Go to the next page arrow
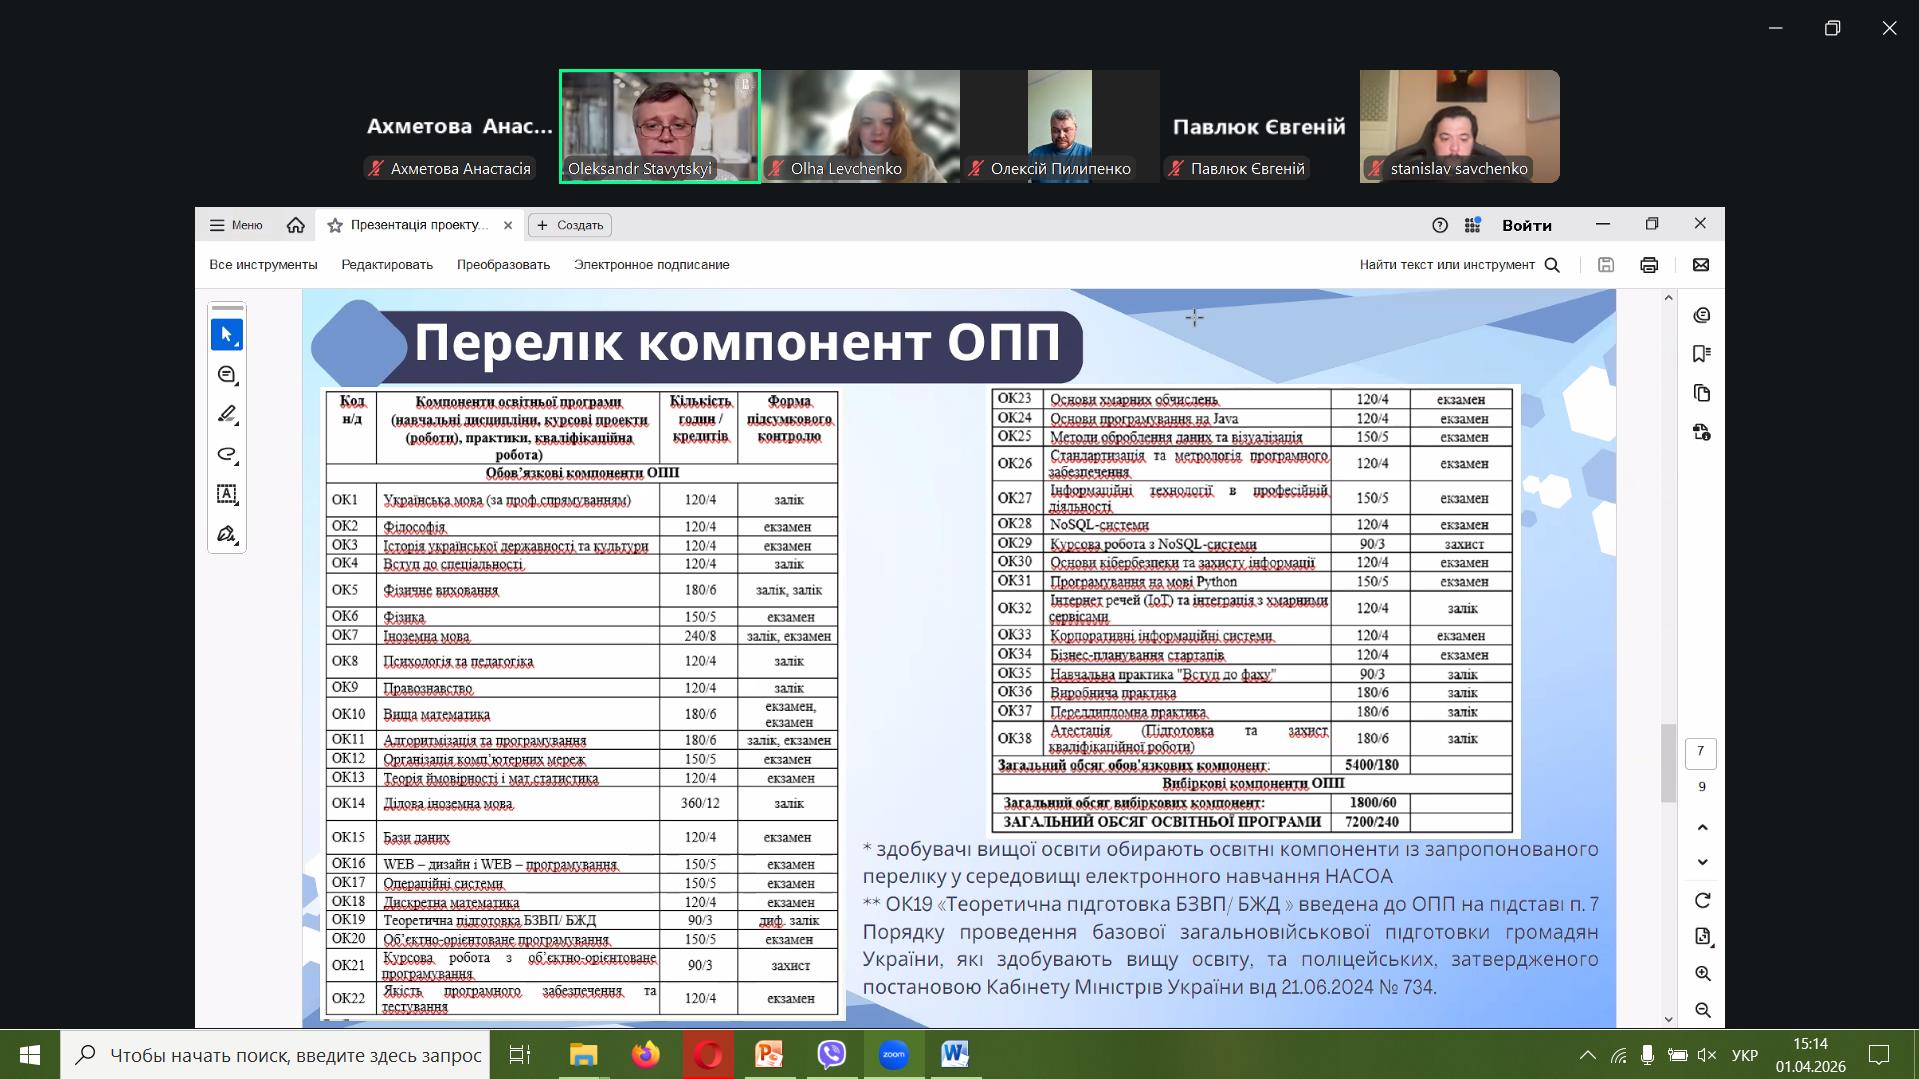The width and height of the screenshot is (1919, 1079). 1702,862
